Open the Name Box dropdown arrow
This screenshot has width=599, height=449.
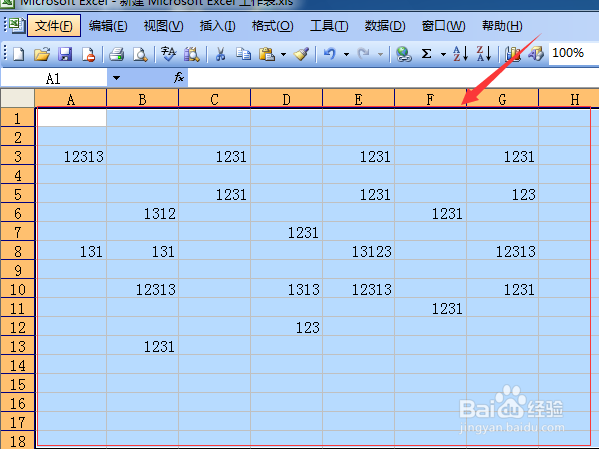coord(116,78)
